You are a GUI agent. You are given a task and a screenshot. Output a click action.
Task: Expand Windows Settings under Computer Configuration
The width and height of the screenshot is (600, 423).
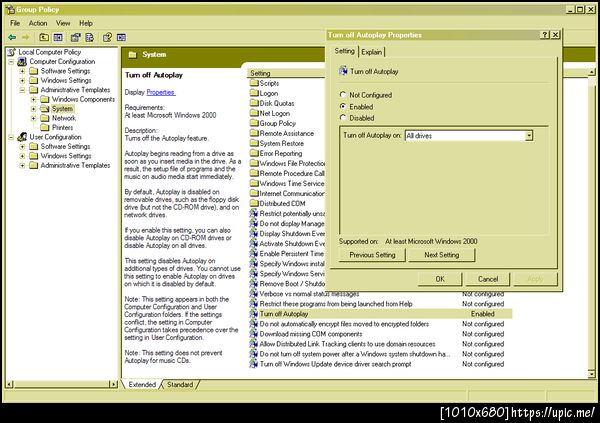(x=23, y=80)
